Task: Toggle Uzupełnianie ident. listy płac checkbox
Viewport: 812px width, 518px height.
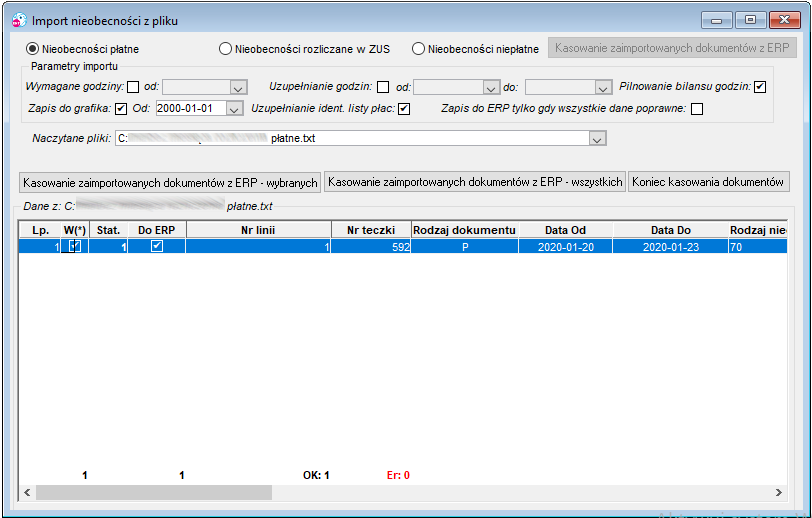Action: (404, 109)
